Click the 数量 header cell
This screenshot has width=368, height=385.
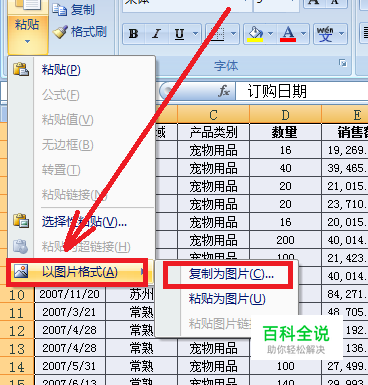tap(285, 132)
